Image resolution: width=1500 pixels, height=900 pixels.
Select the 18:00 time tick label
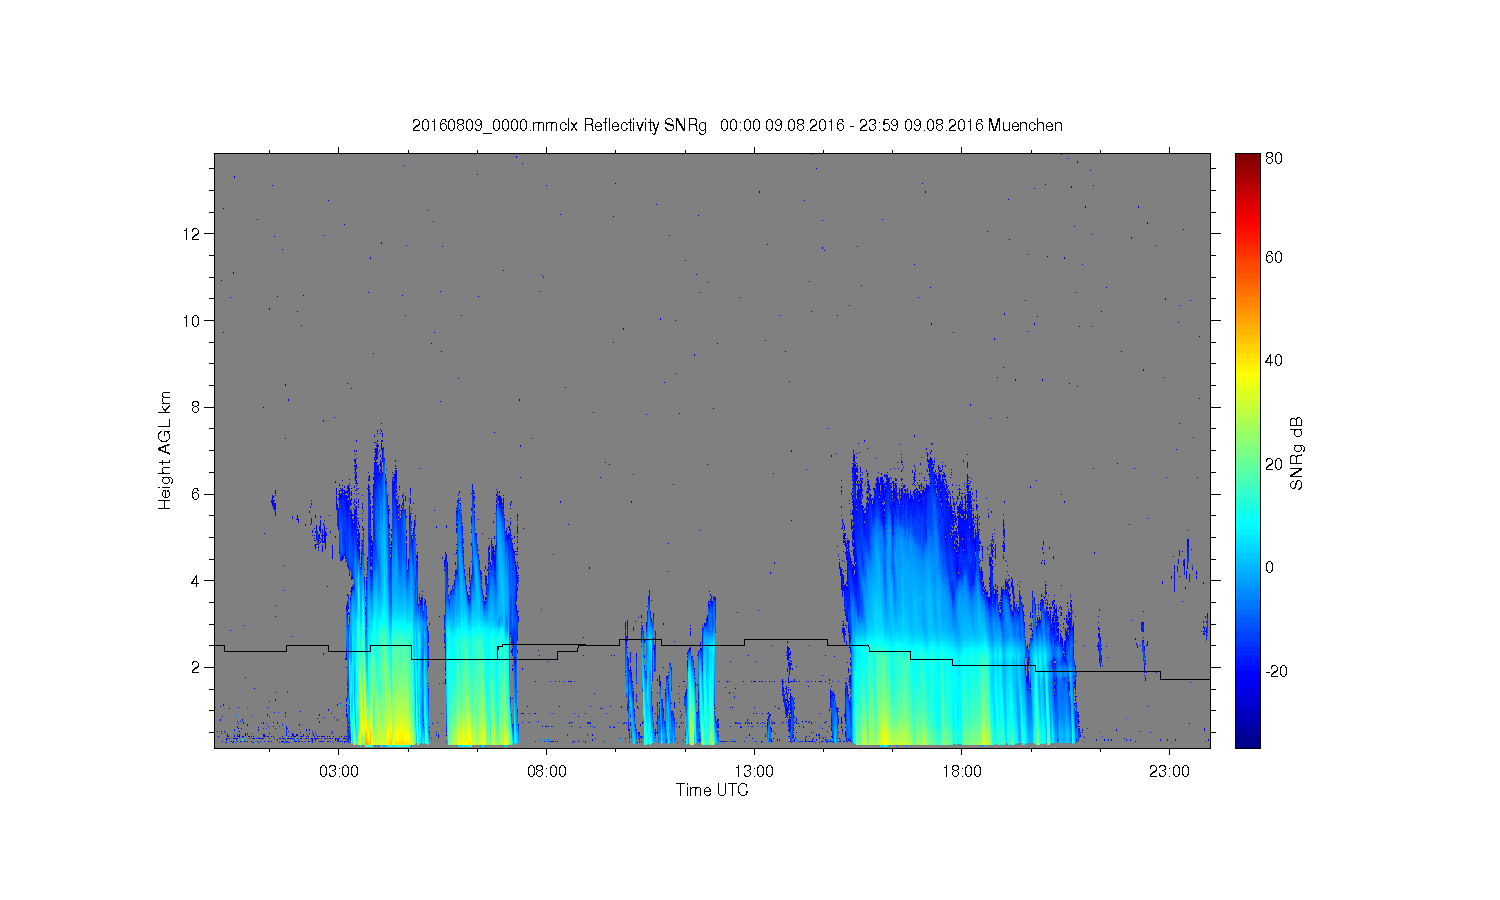tap(962, 771)
